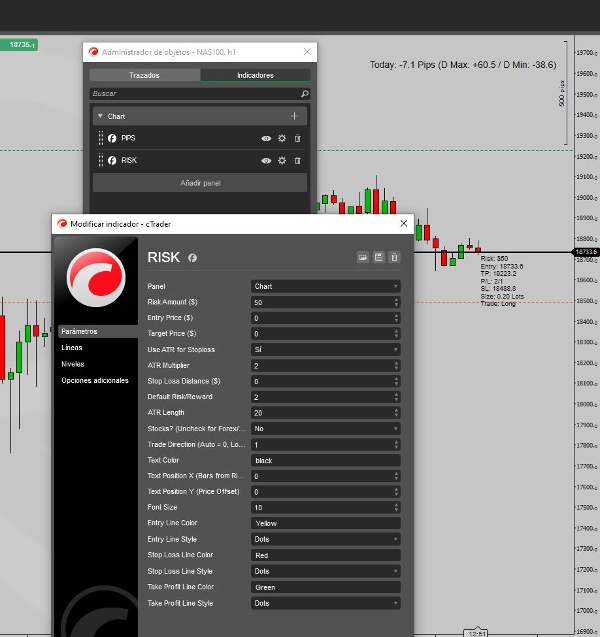600x637 pixels.
Task: Click the Trade: Long text on chart
Action: coord(498,303)
